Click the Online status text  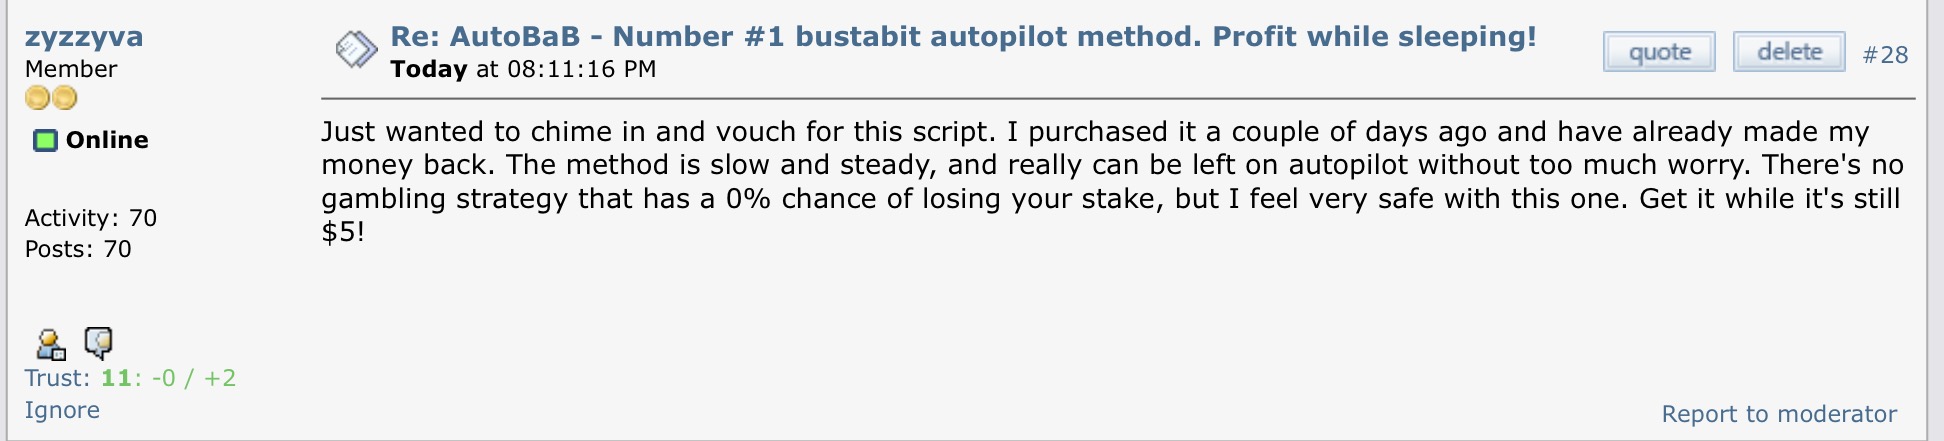(x=107, y=140)
